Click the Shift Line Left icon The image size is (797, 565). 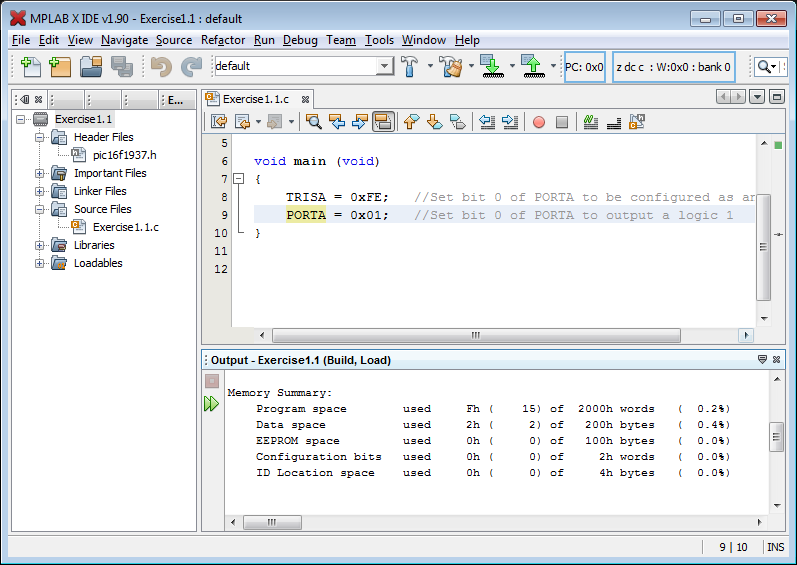coord(487,121)
